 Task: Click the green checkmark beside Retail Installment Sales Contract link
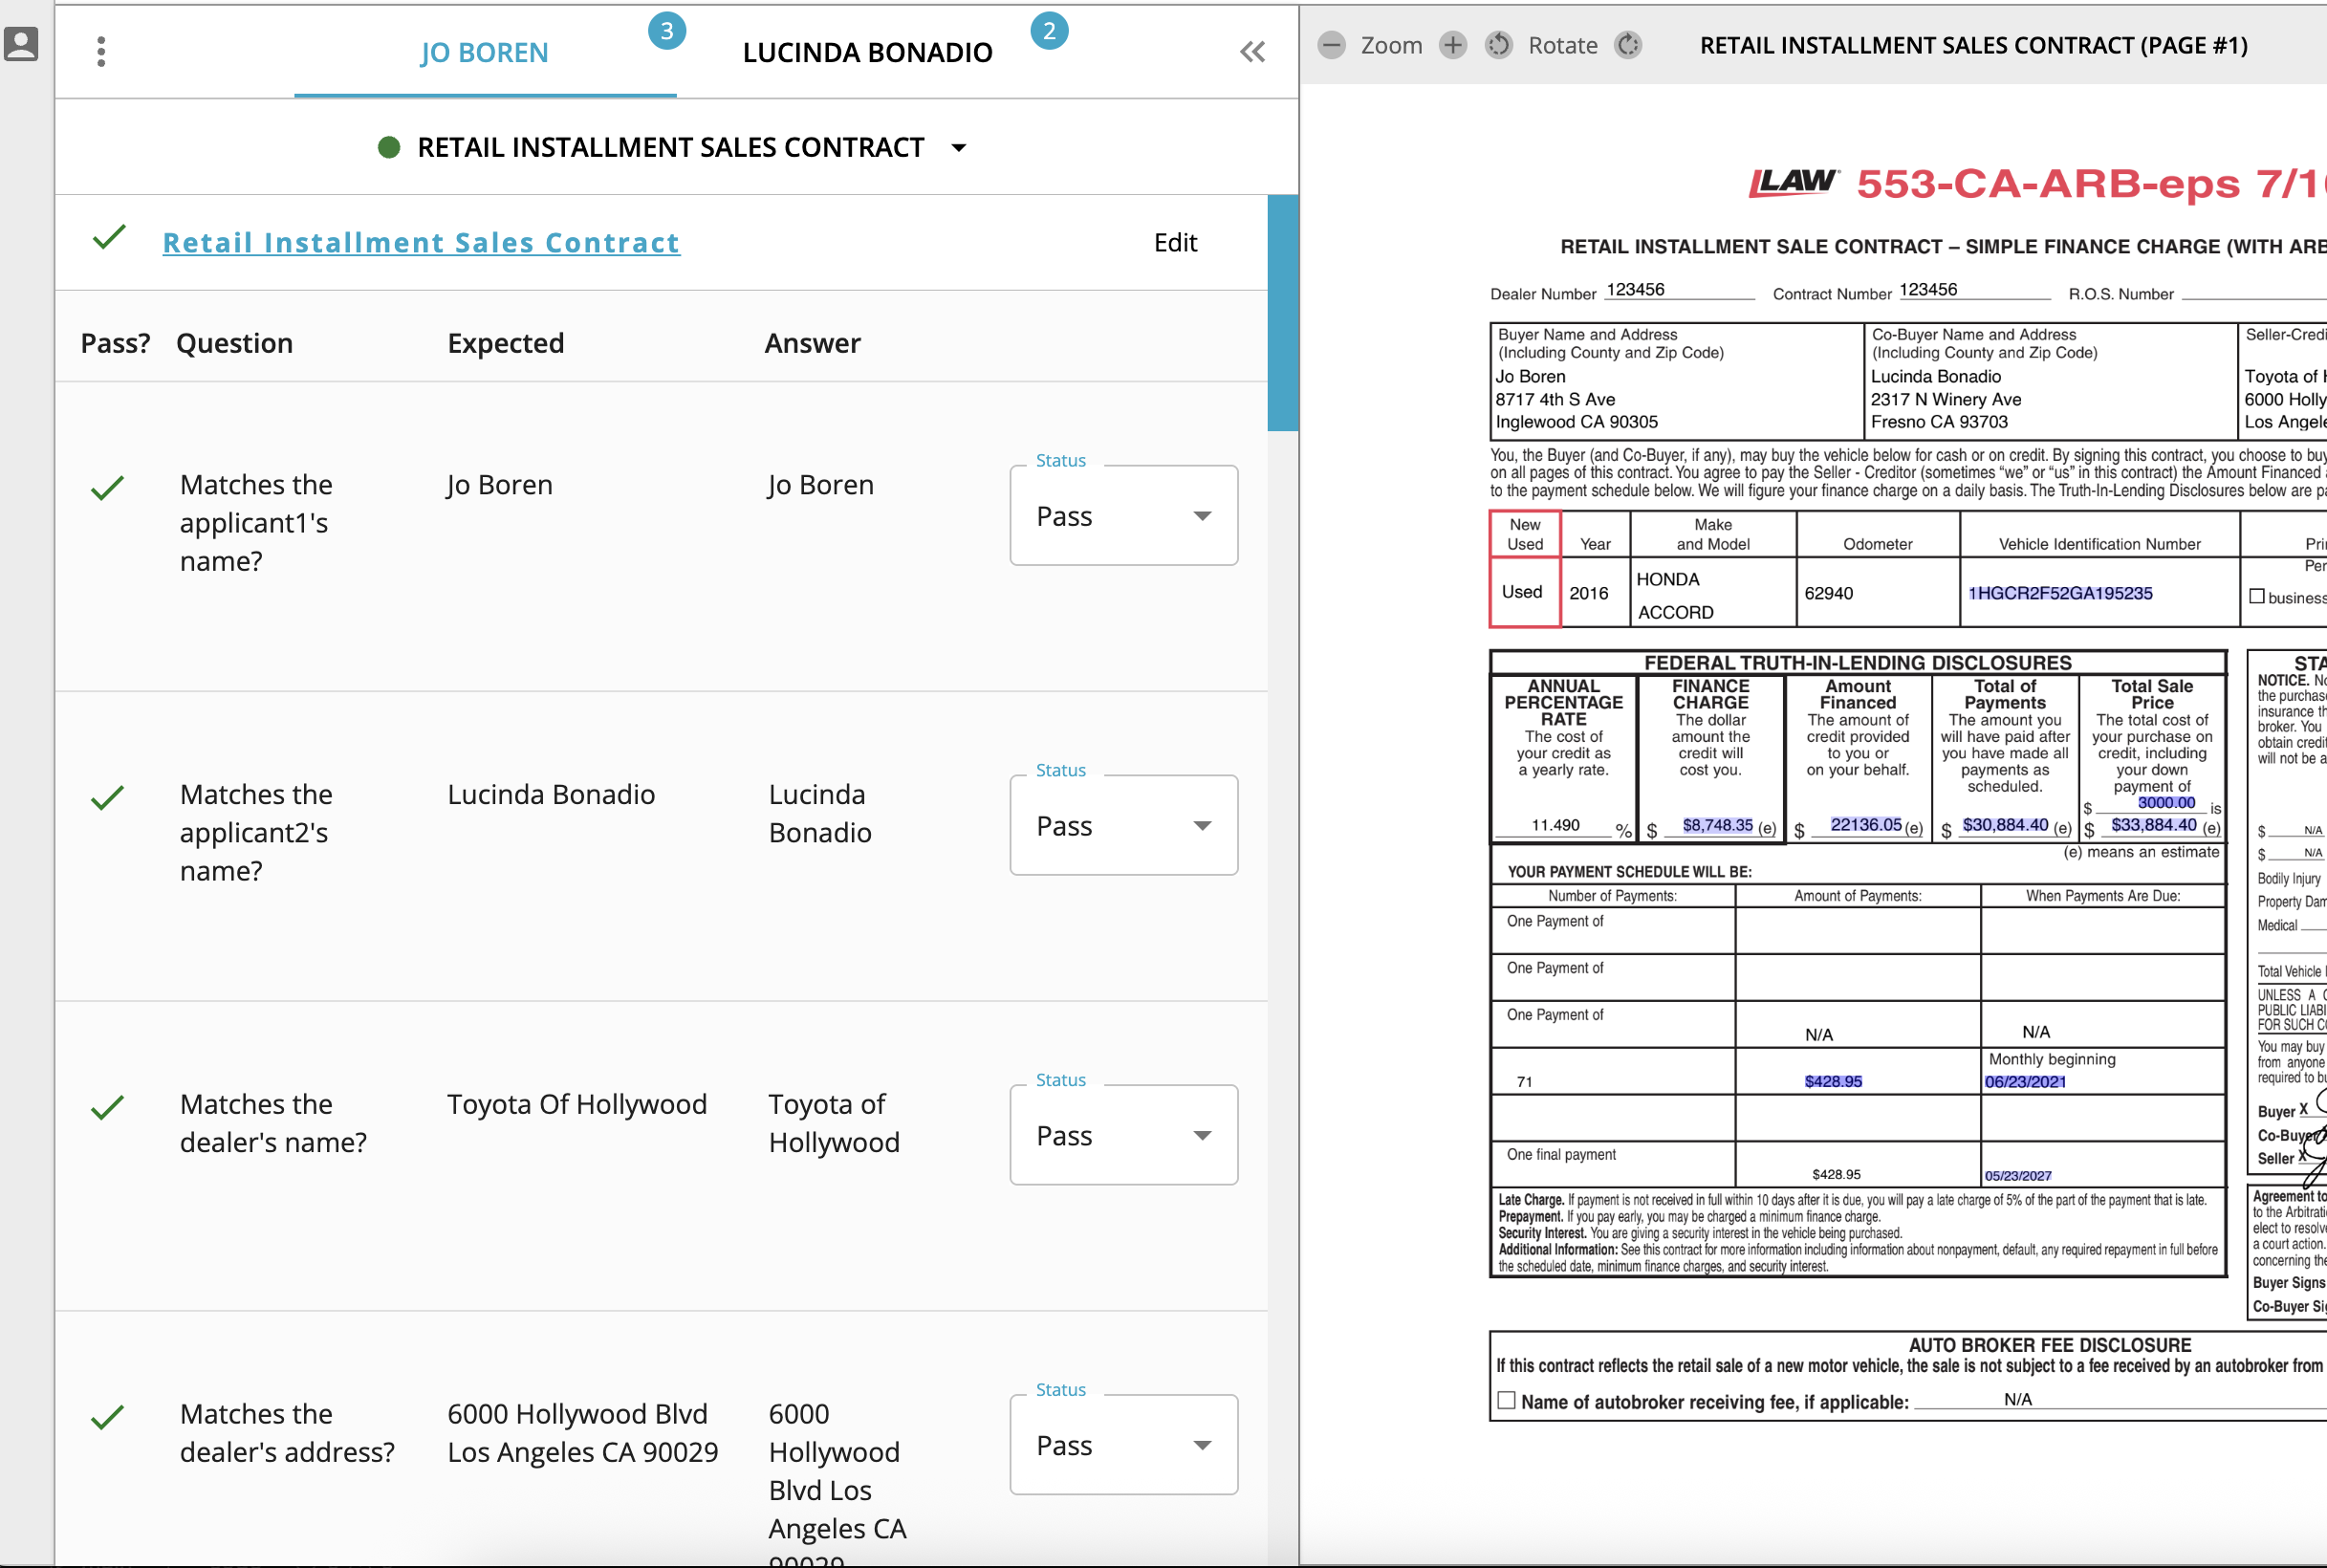click(109, 237)
